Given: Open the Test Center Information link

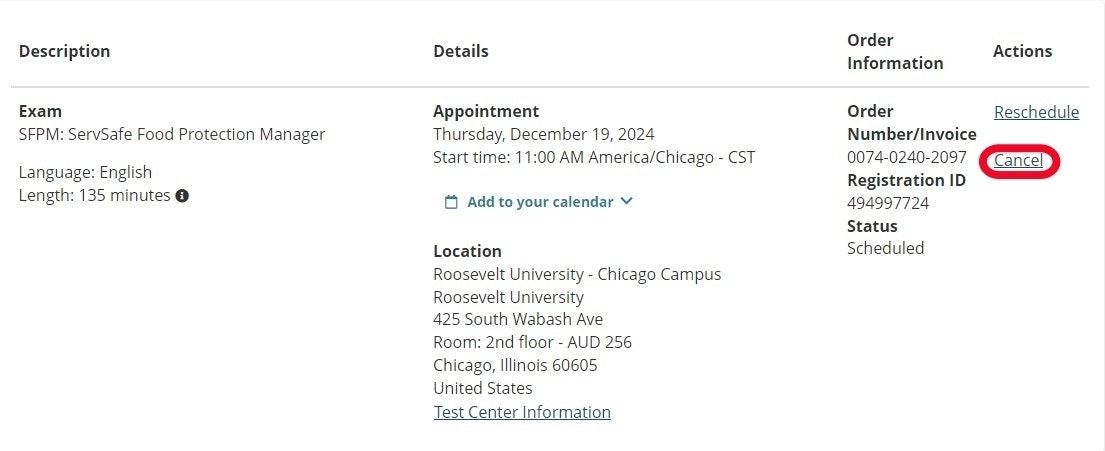Looking at the screenshot, I should tap(522, 412).
